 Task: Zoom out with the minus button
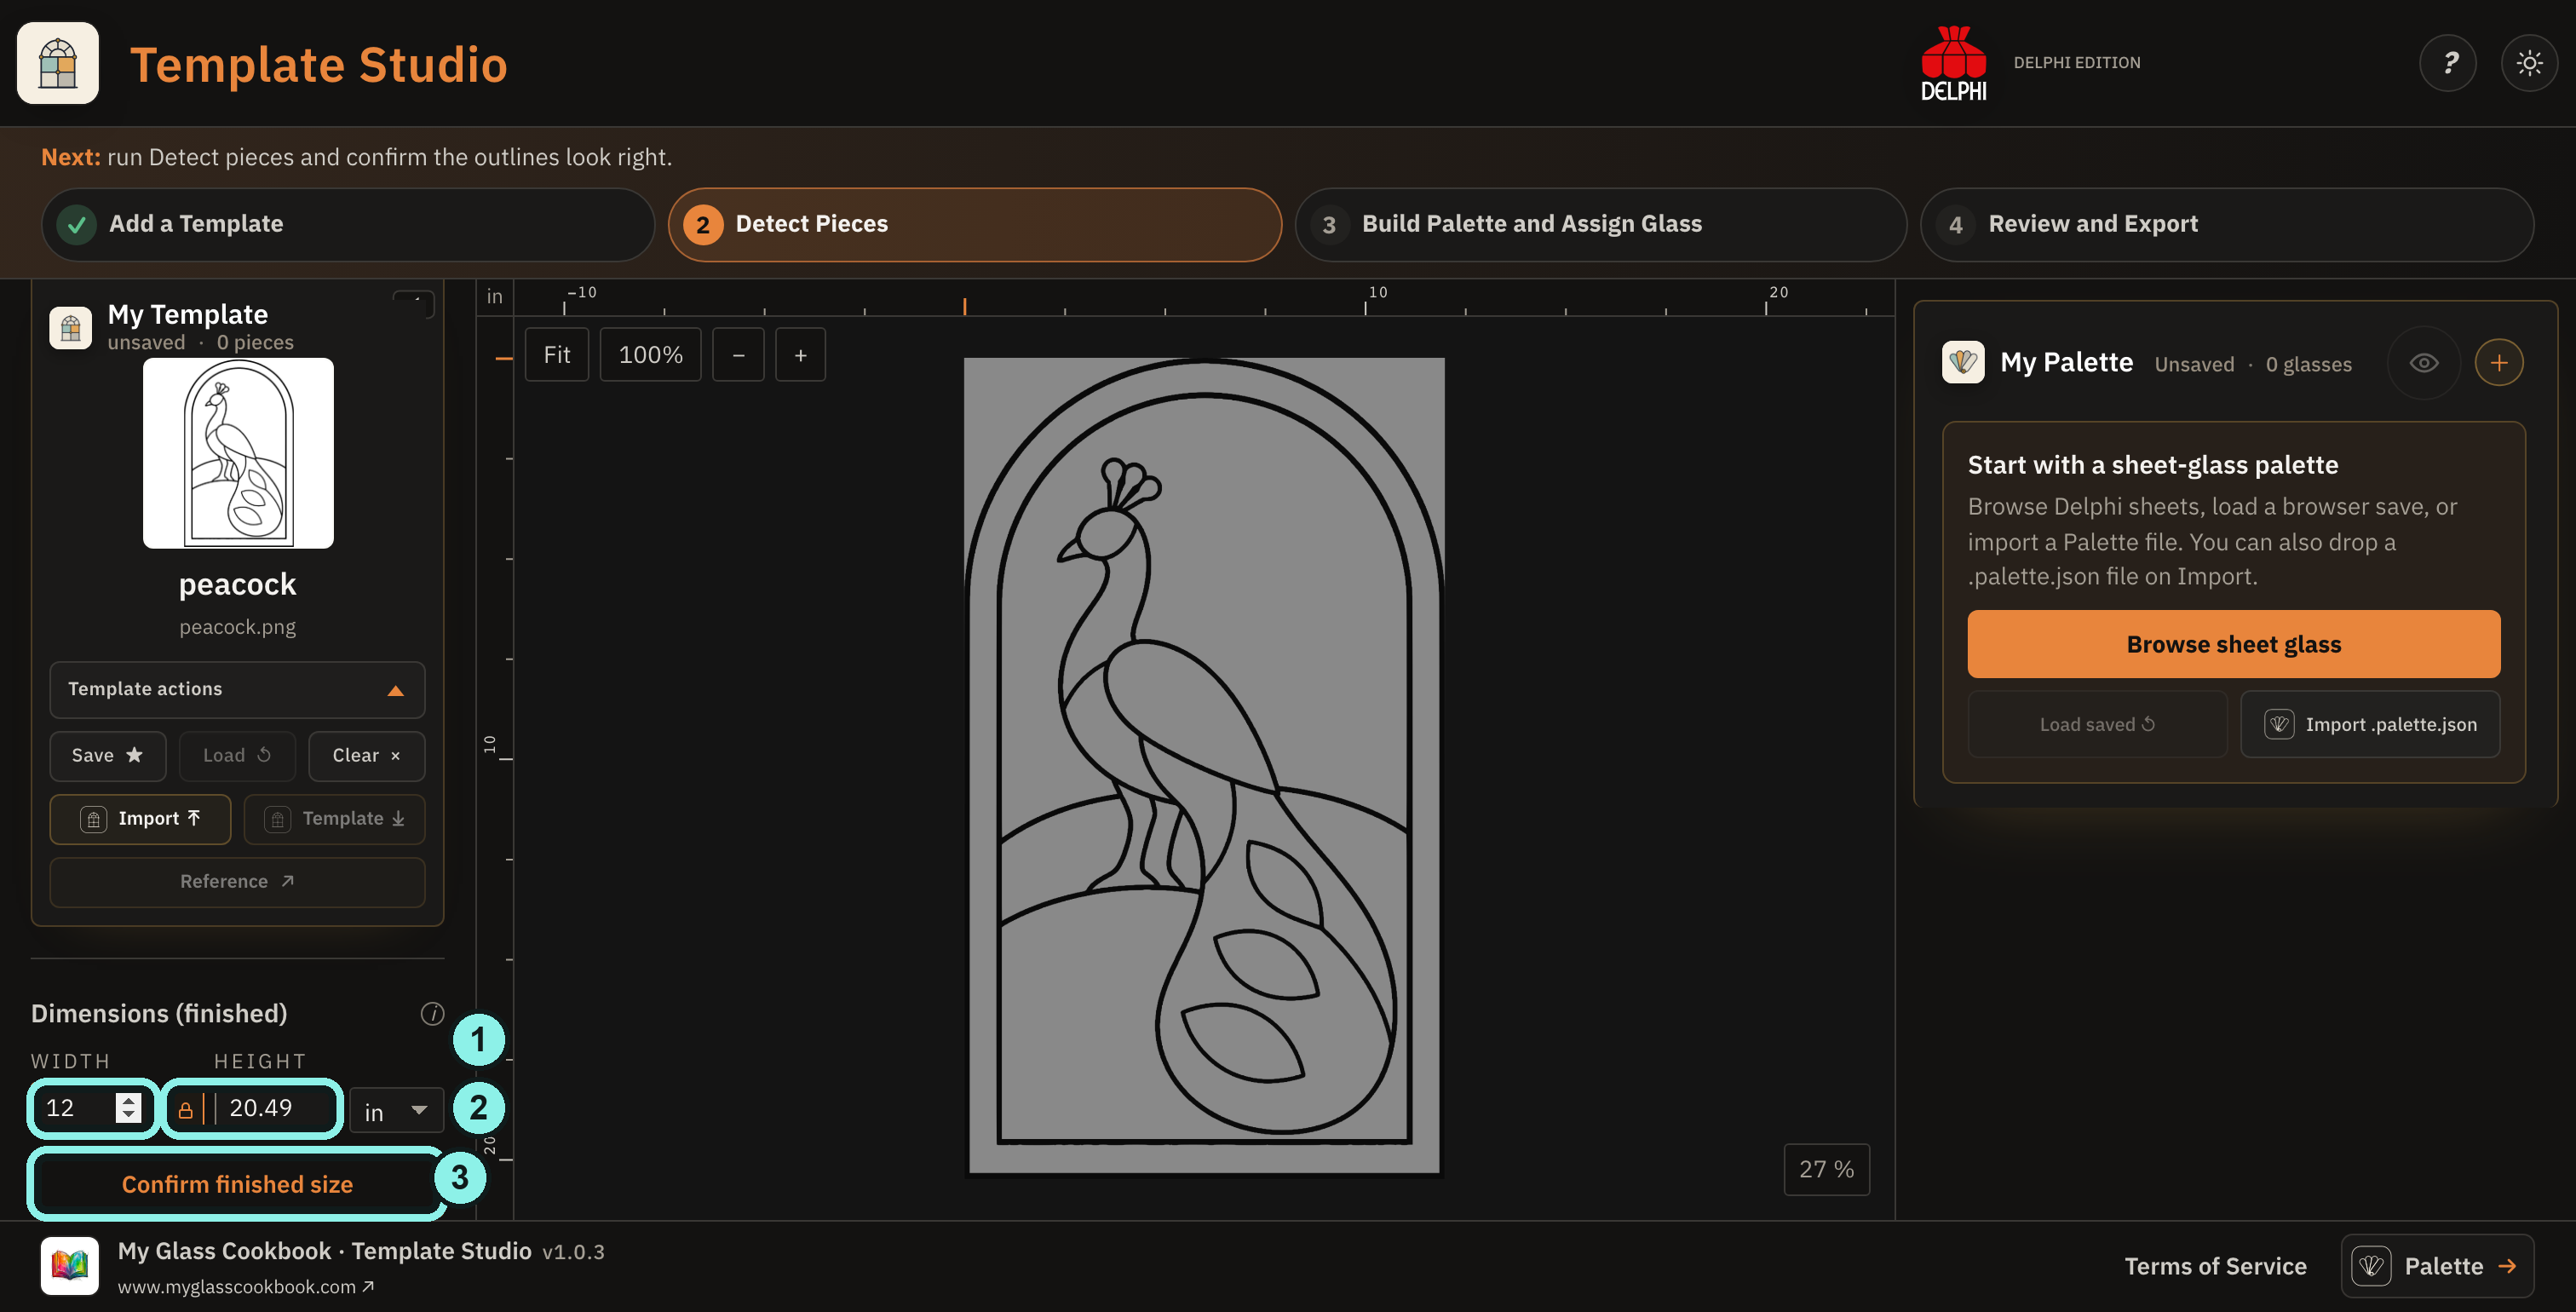pyautogui.click(x=738, y=355)
